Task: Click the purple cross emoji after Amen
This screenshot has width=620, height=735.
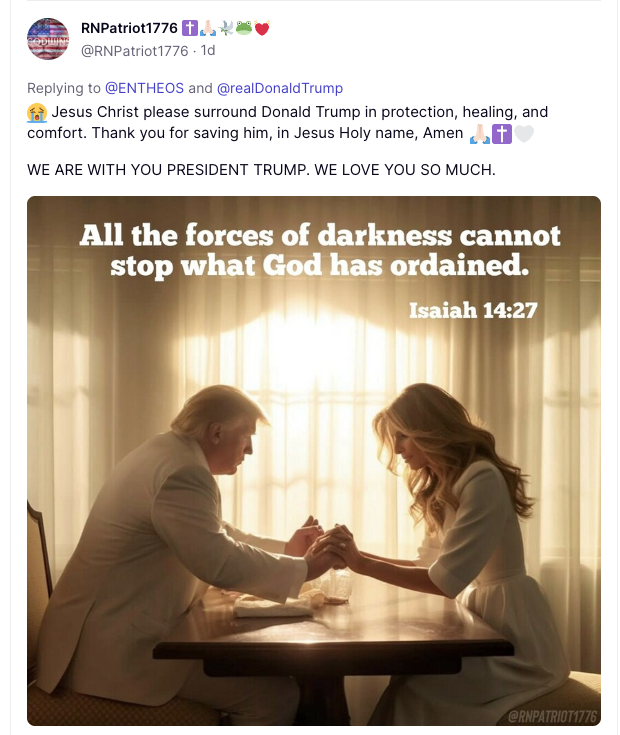Action: coord(502,133)
